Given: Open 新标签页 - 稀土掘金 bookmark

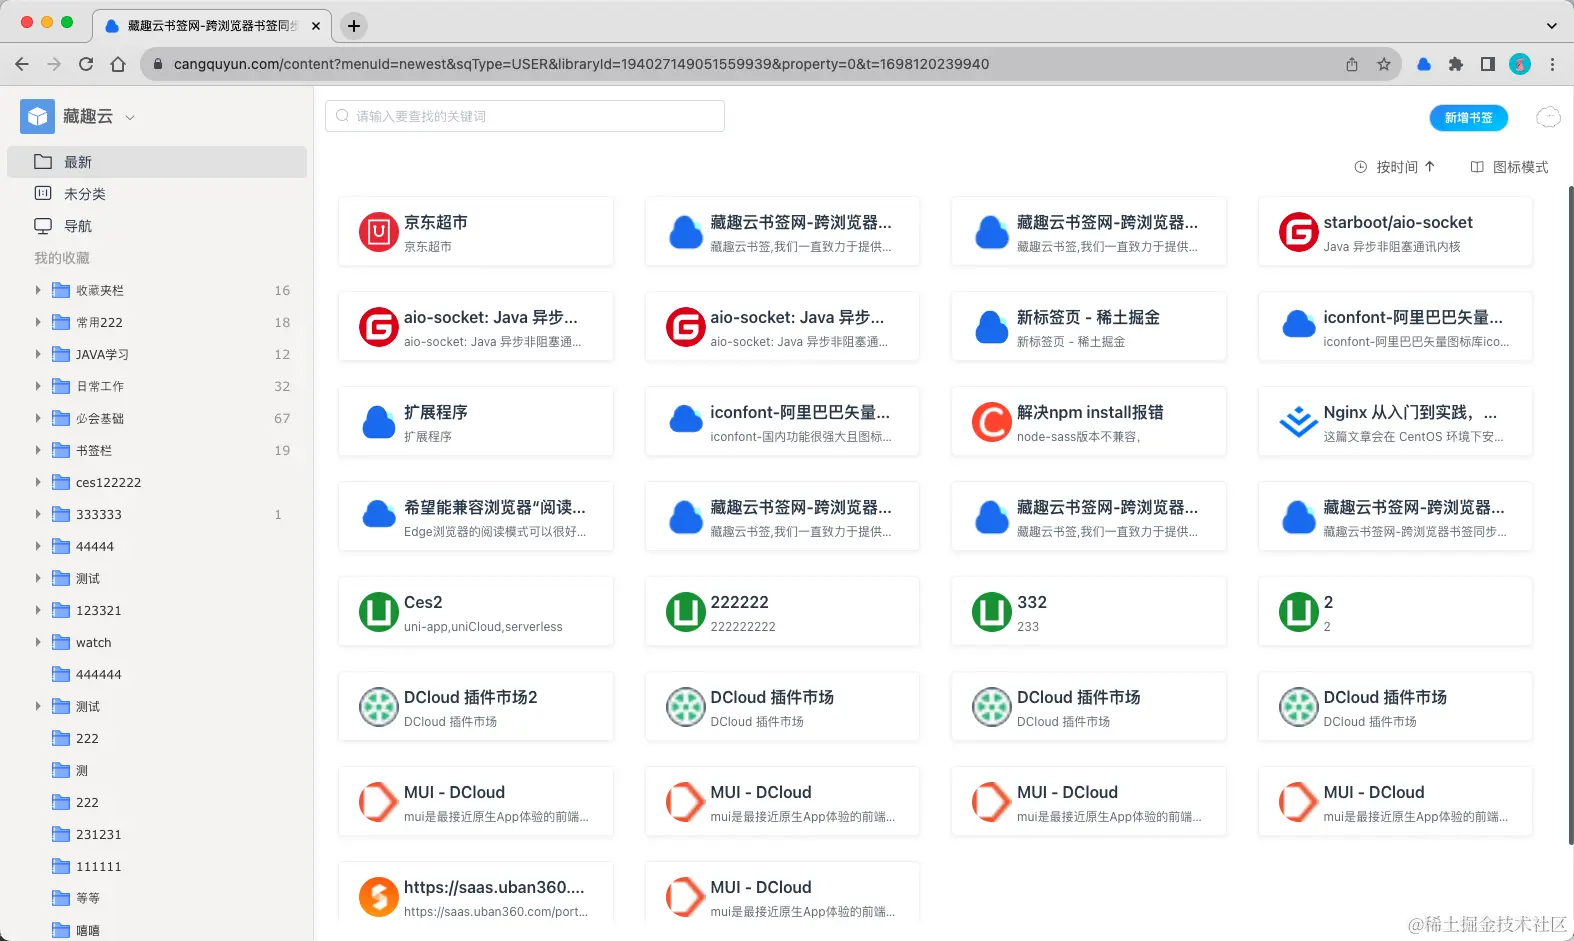Looking at the screenshot, I should [1089, 327].
